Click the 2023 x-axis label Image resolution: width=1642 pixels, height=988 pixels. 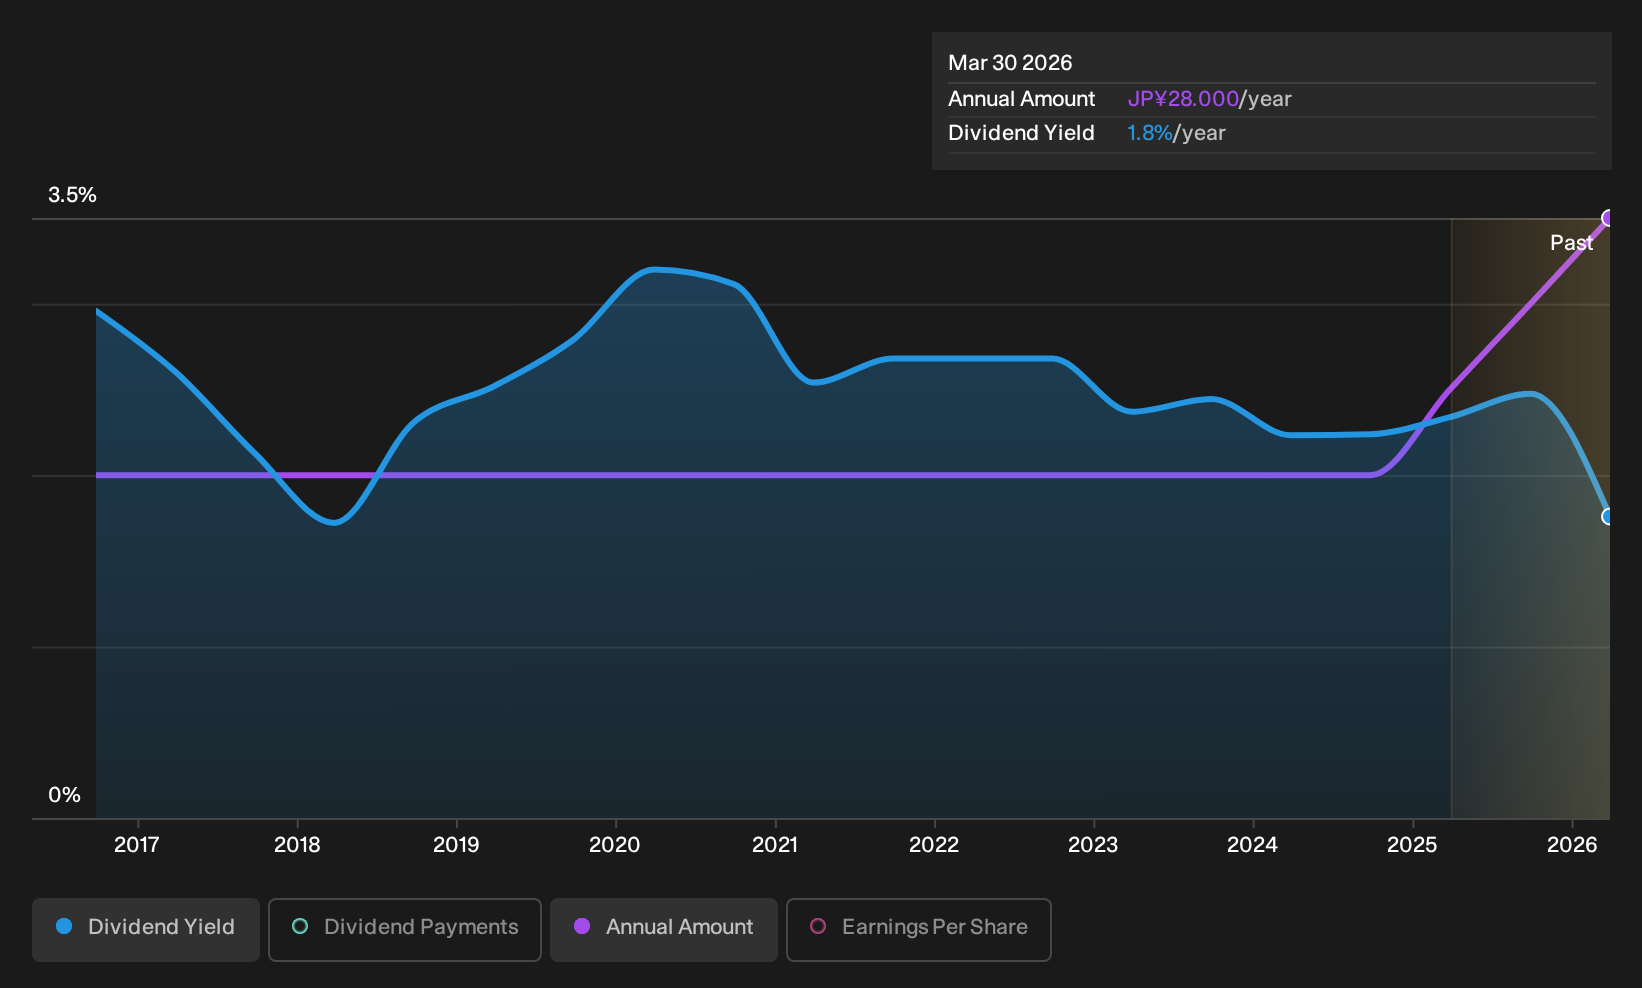(1093, 845)
